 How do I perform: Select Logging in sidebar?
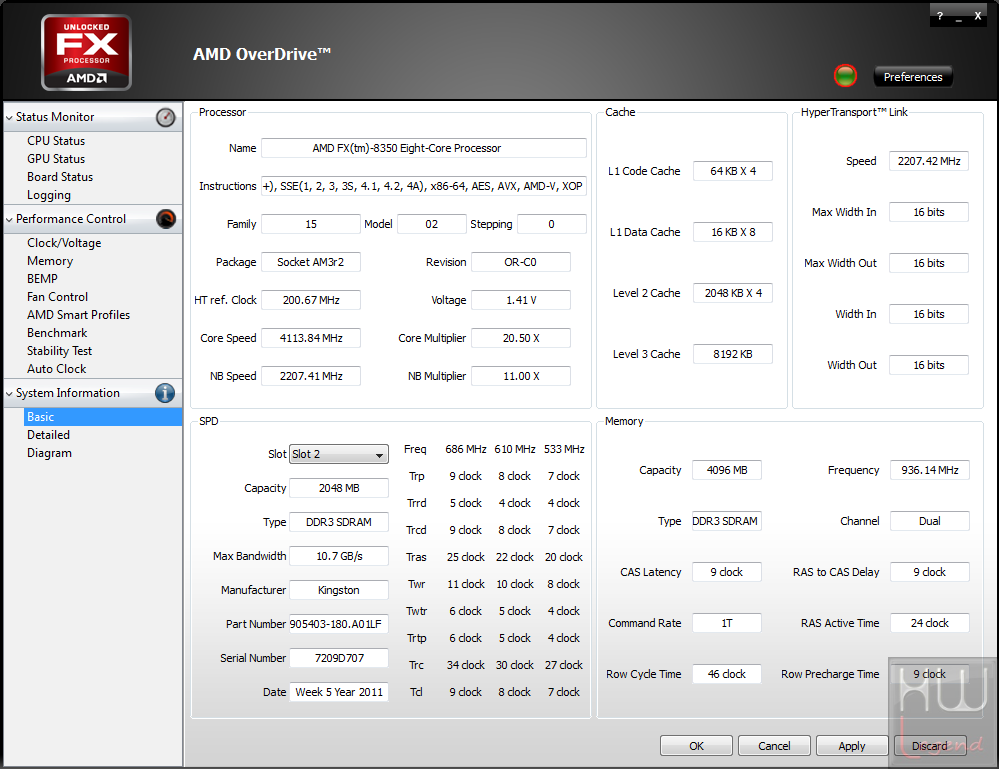click(x=49, y=195)
